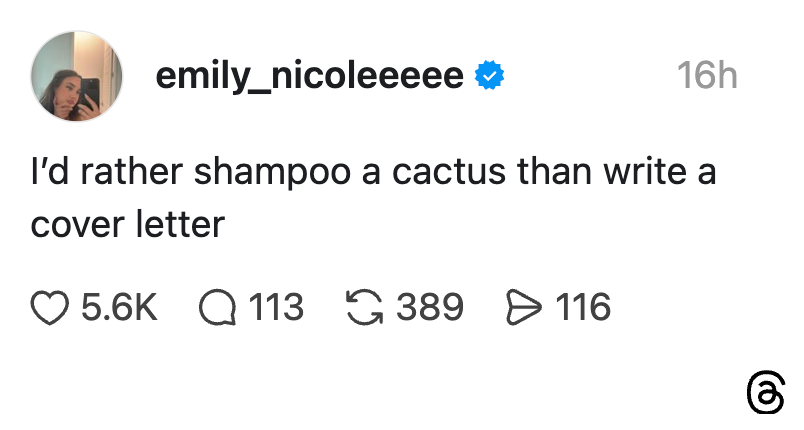Click the word "cactus" in the post

pos(449,171)
